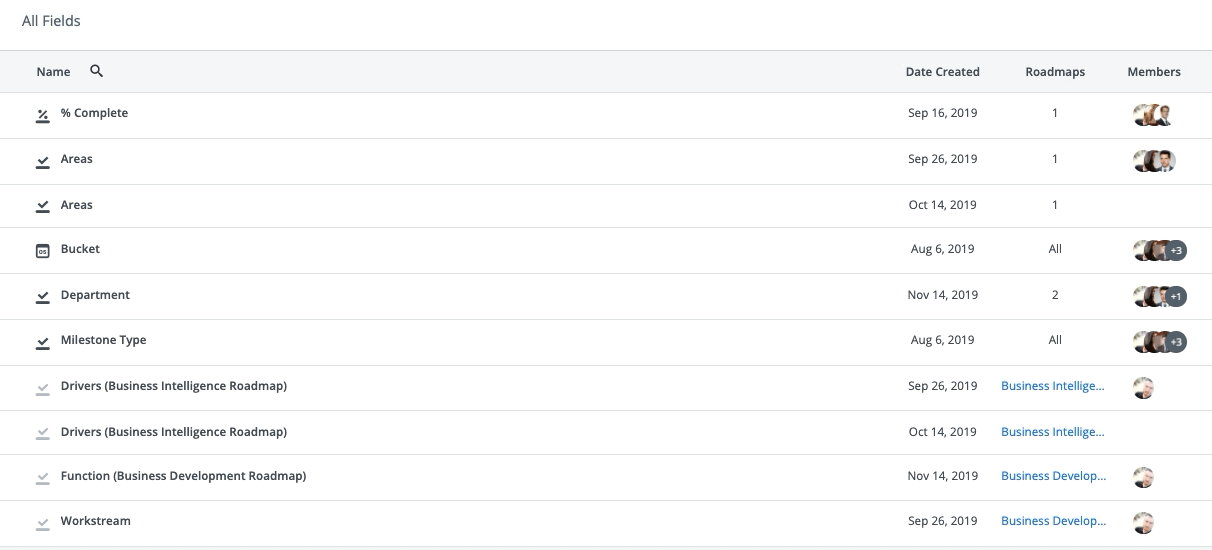
Task: Click the Members column header
Action: click(1154, 72)
